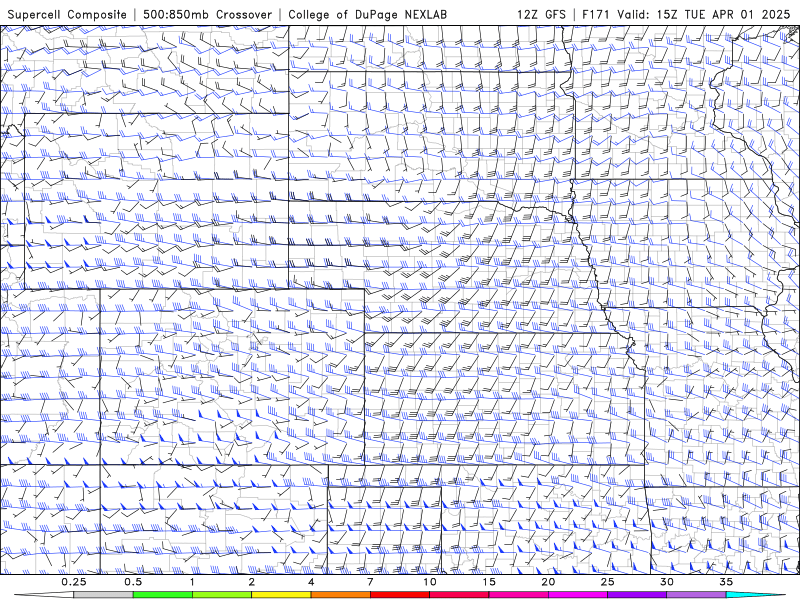Click the "12Z GFS" model run label
The height and width of the screenshot is (600, 800).
coord(541,14)
